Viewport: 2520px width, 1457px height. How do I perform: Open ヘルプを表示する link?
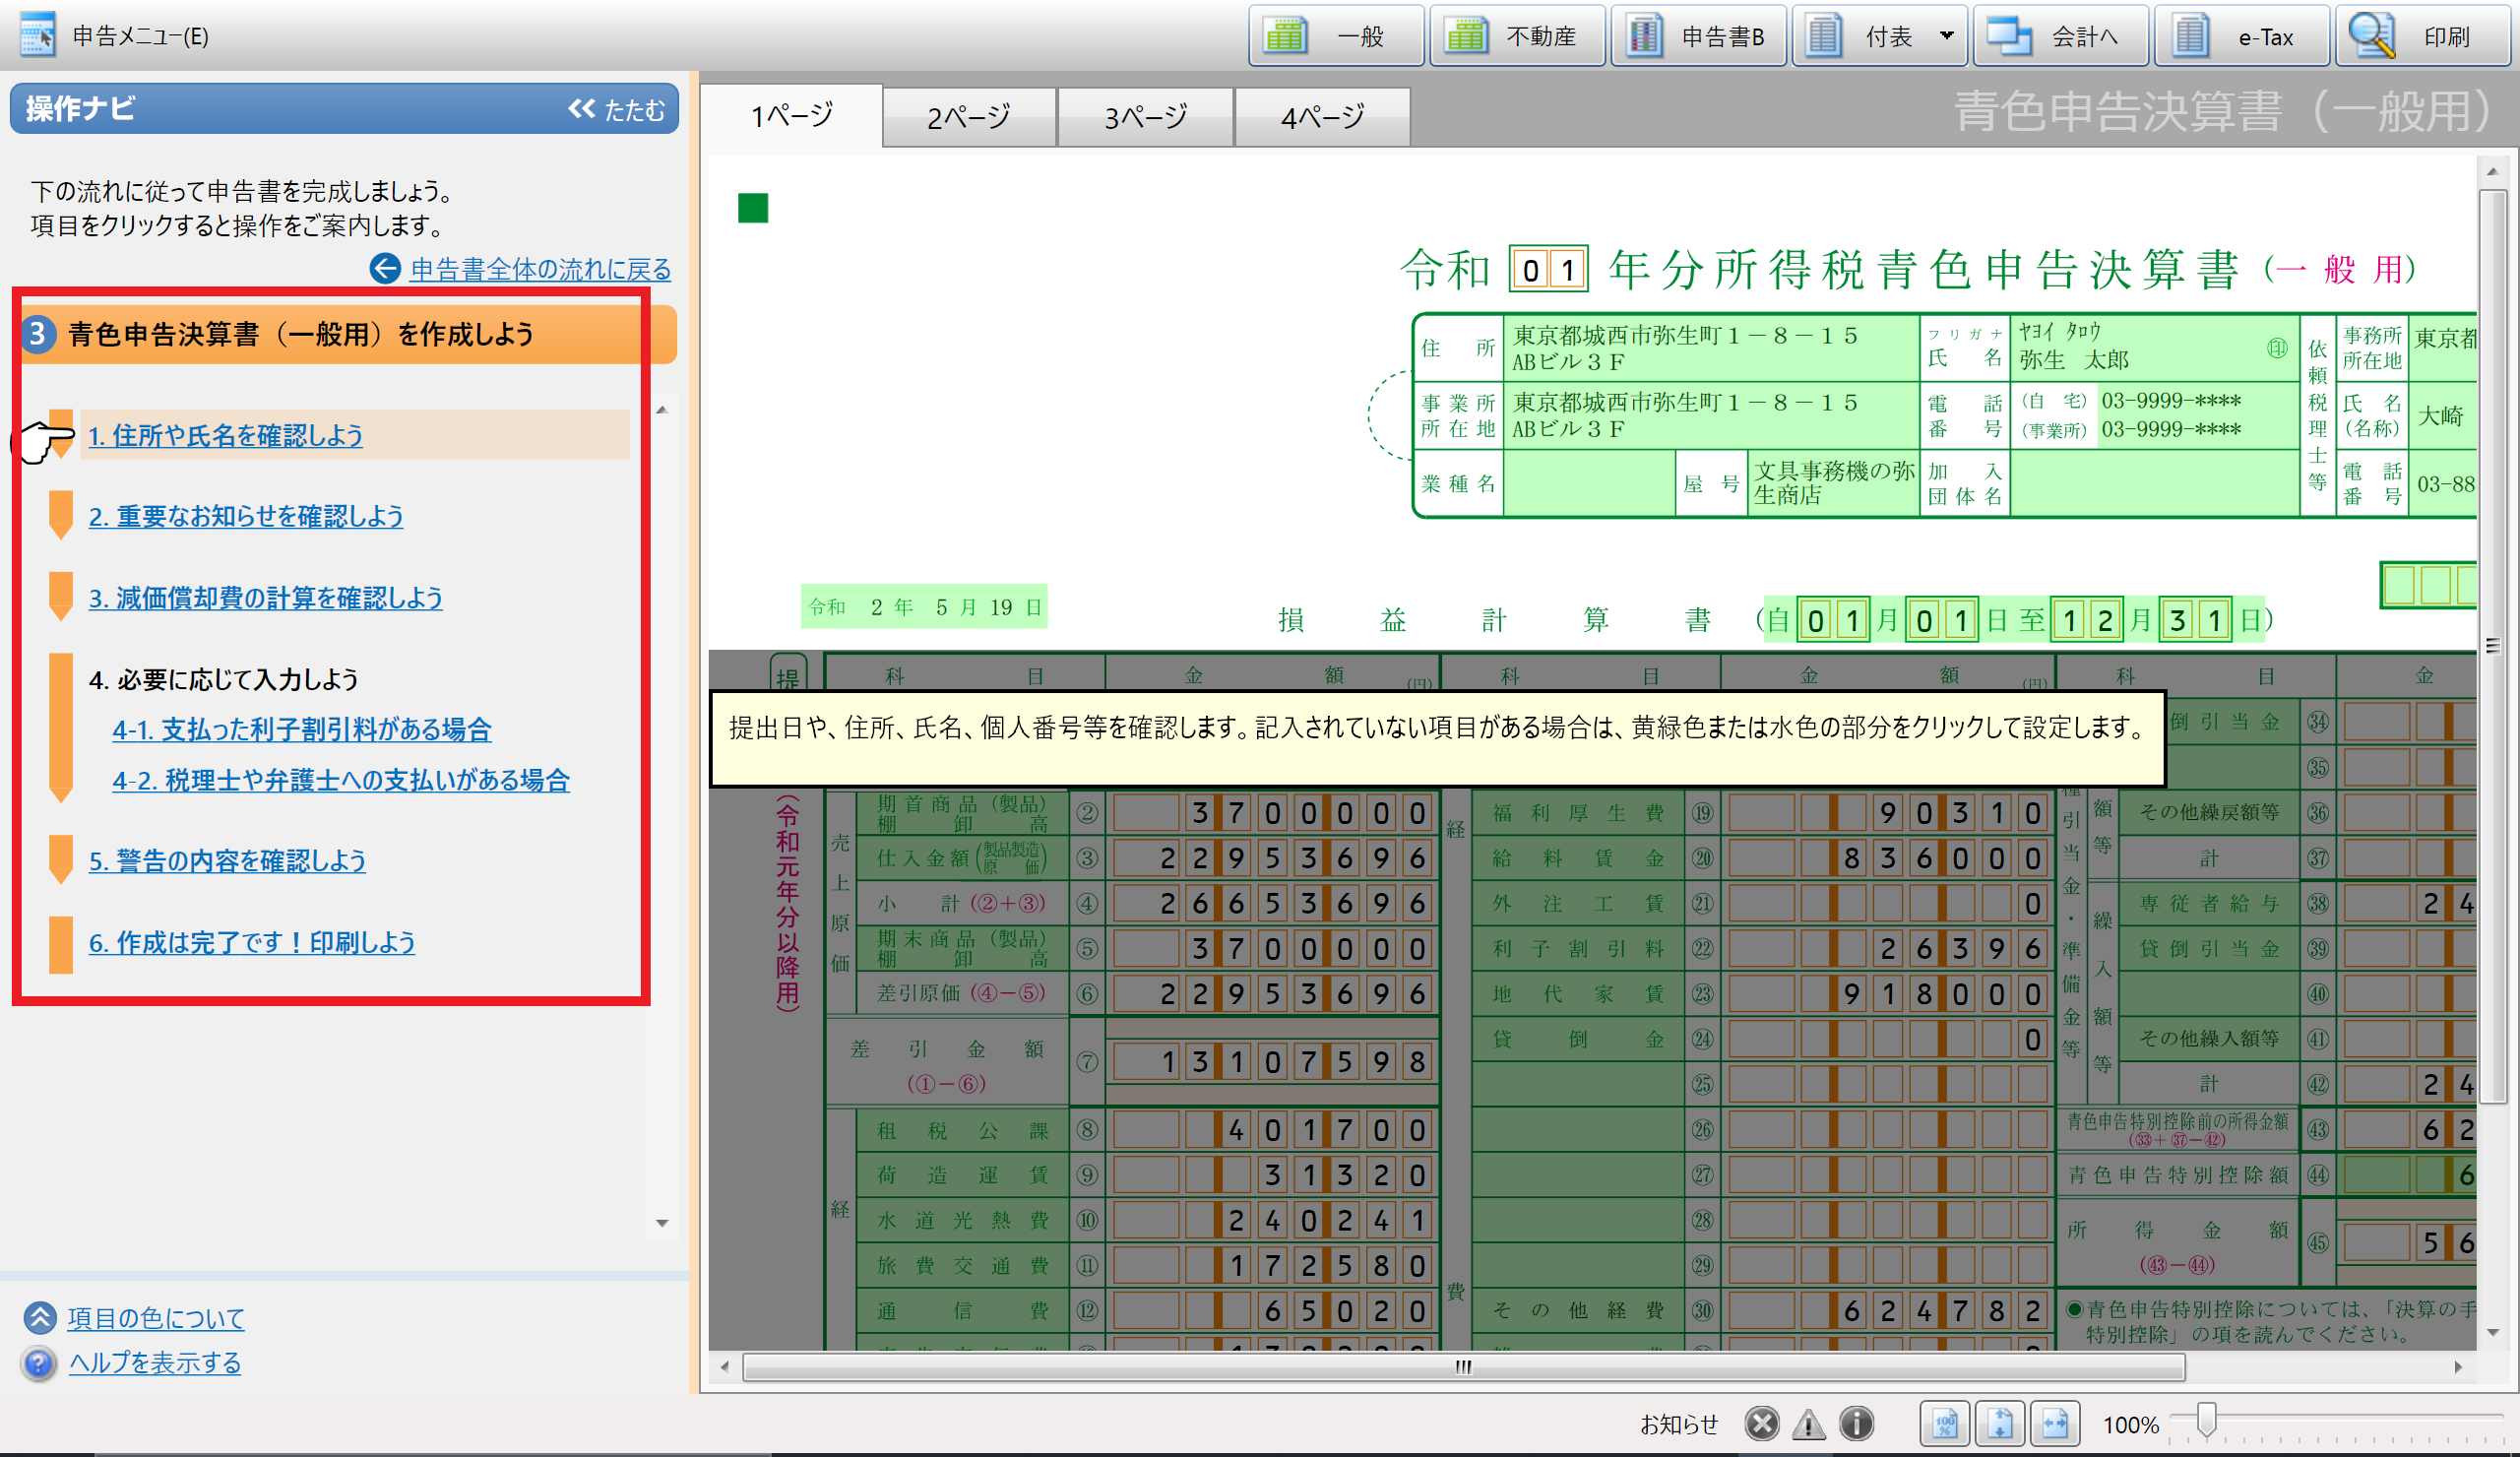(x=155, y=1362)
